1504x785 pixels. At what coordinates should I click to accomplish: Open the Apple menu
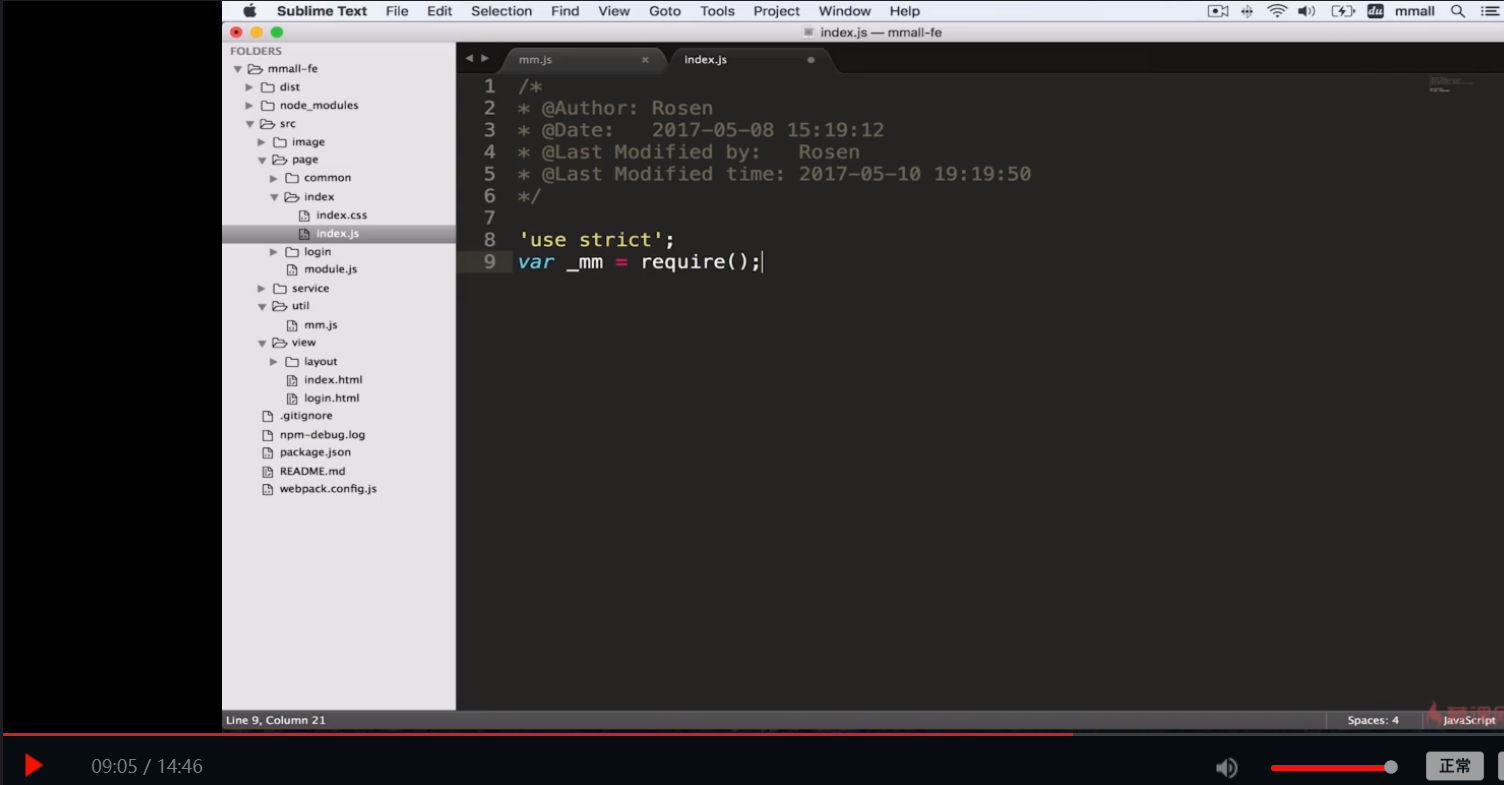click(250, 11)
